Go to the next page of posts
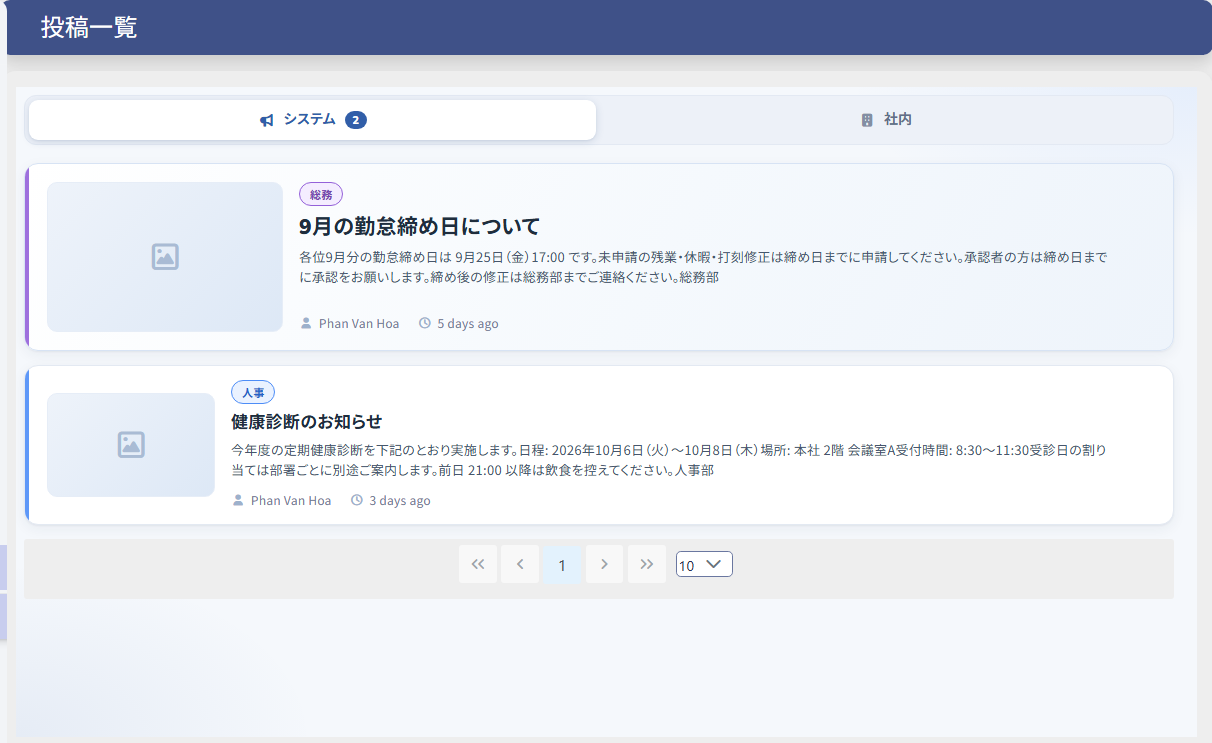The height and width of the screenshot is (743, 1212). click(x=604, y=564)
